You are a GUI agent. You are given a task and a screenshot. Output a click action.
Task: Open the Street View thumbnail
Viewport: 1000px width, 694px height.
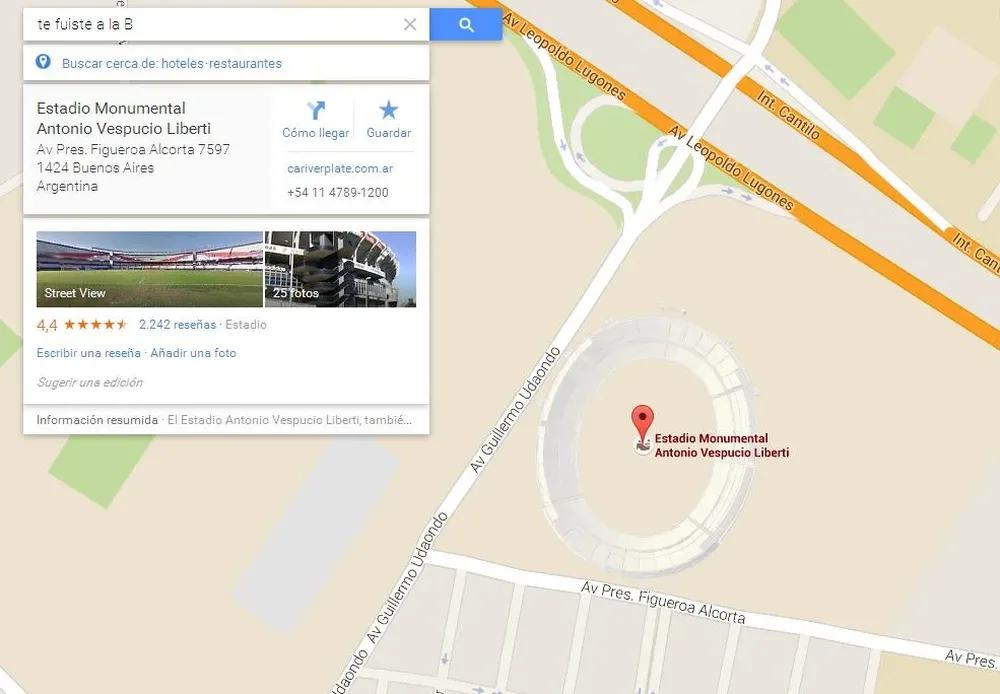149,269
